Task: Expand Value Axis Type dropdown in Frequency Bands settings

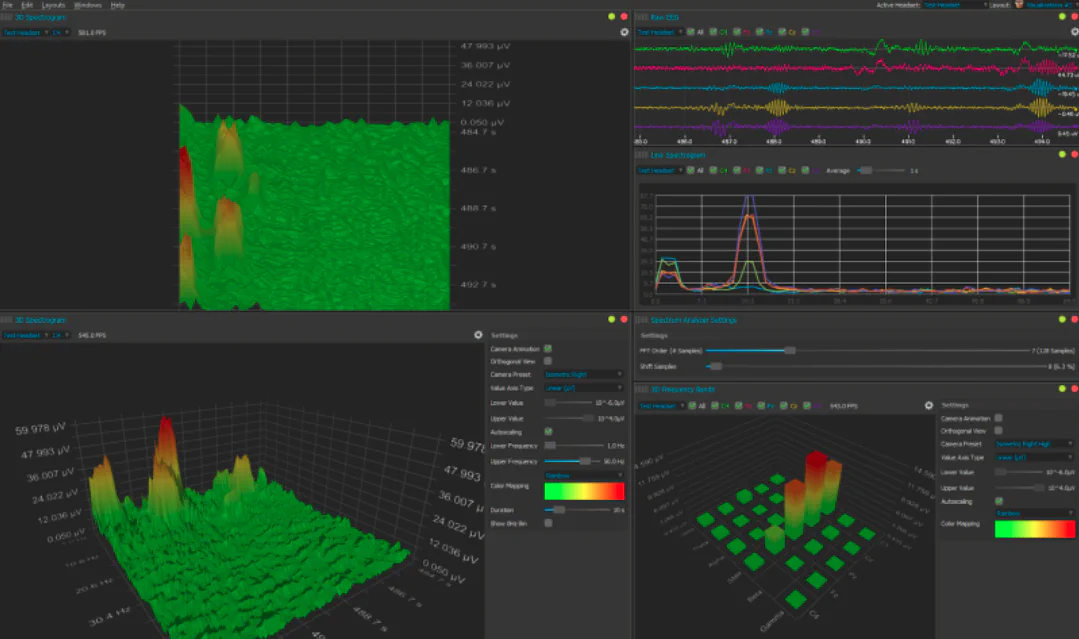Action: tap(1034, 457)
